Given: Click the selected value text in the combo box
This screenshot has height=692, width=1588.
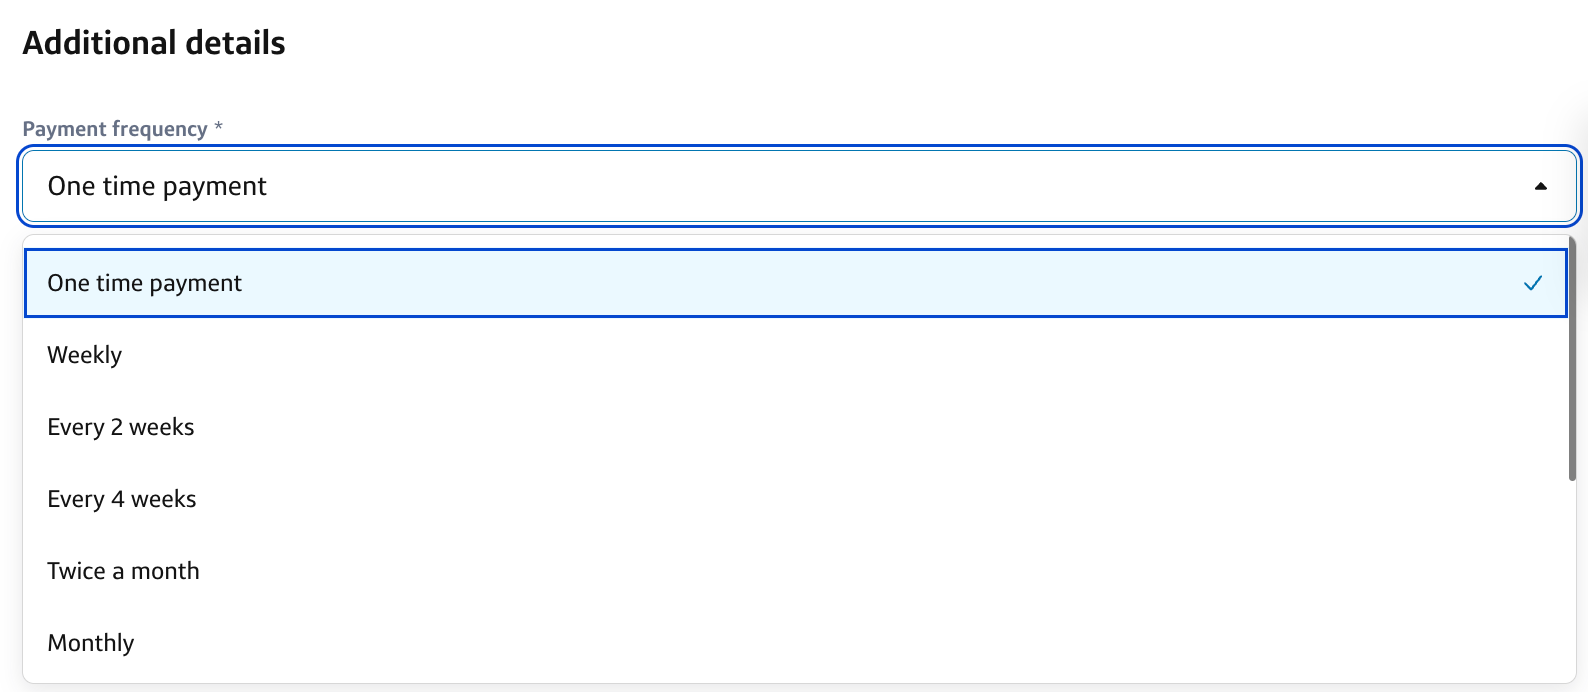Looking at the screenshot, I should (x=157, y=187).
